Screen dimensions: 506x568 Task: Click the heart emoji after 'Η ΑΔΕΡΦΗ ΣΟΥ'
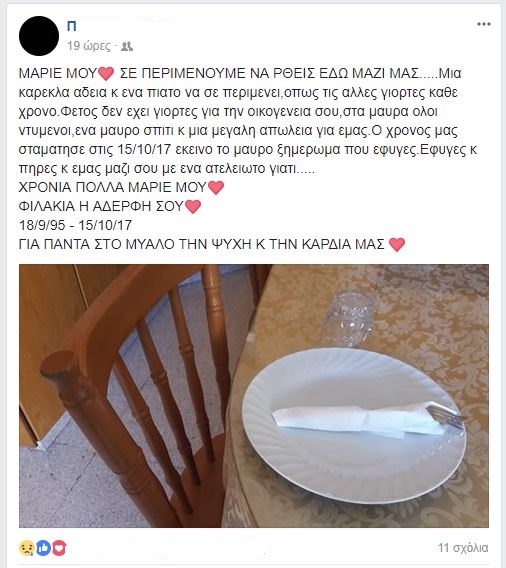click(193, 206)
